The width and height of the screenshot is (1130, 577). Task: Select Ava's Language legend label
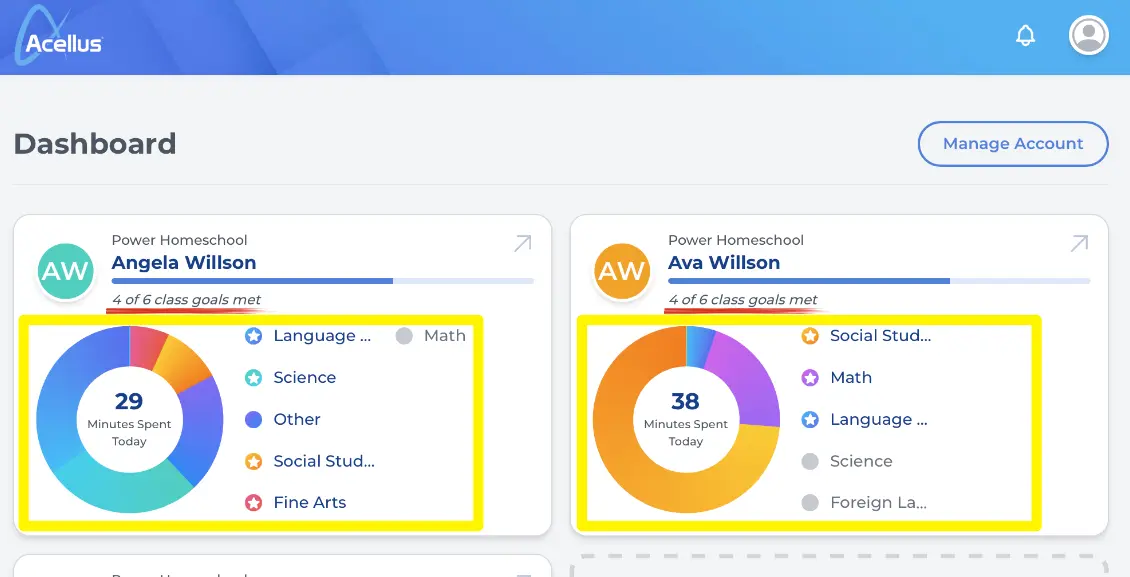click(x=879, y=419)
